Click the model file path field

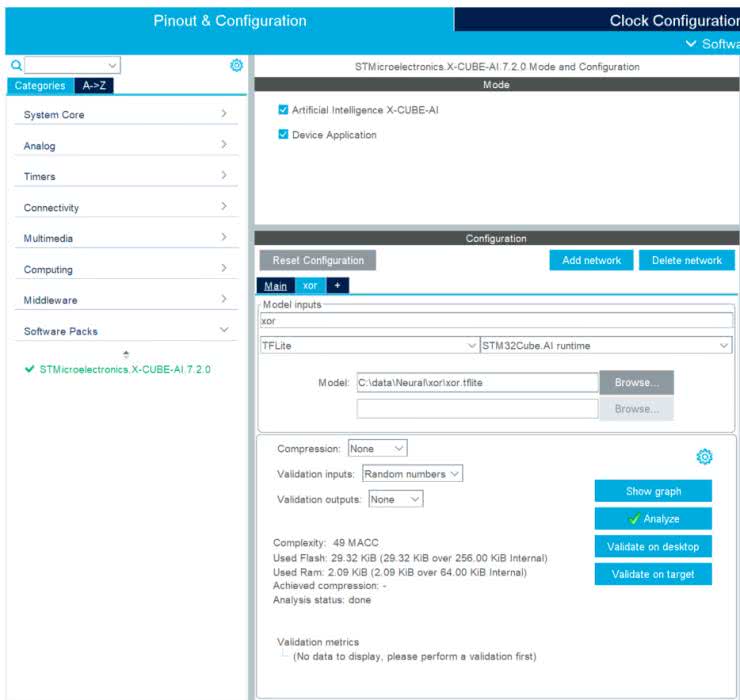tap(476, 382)
